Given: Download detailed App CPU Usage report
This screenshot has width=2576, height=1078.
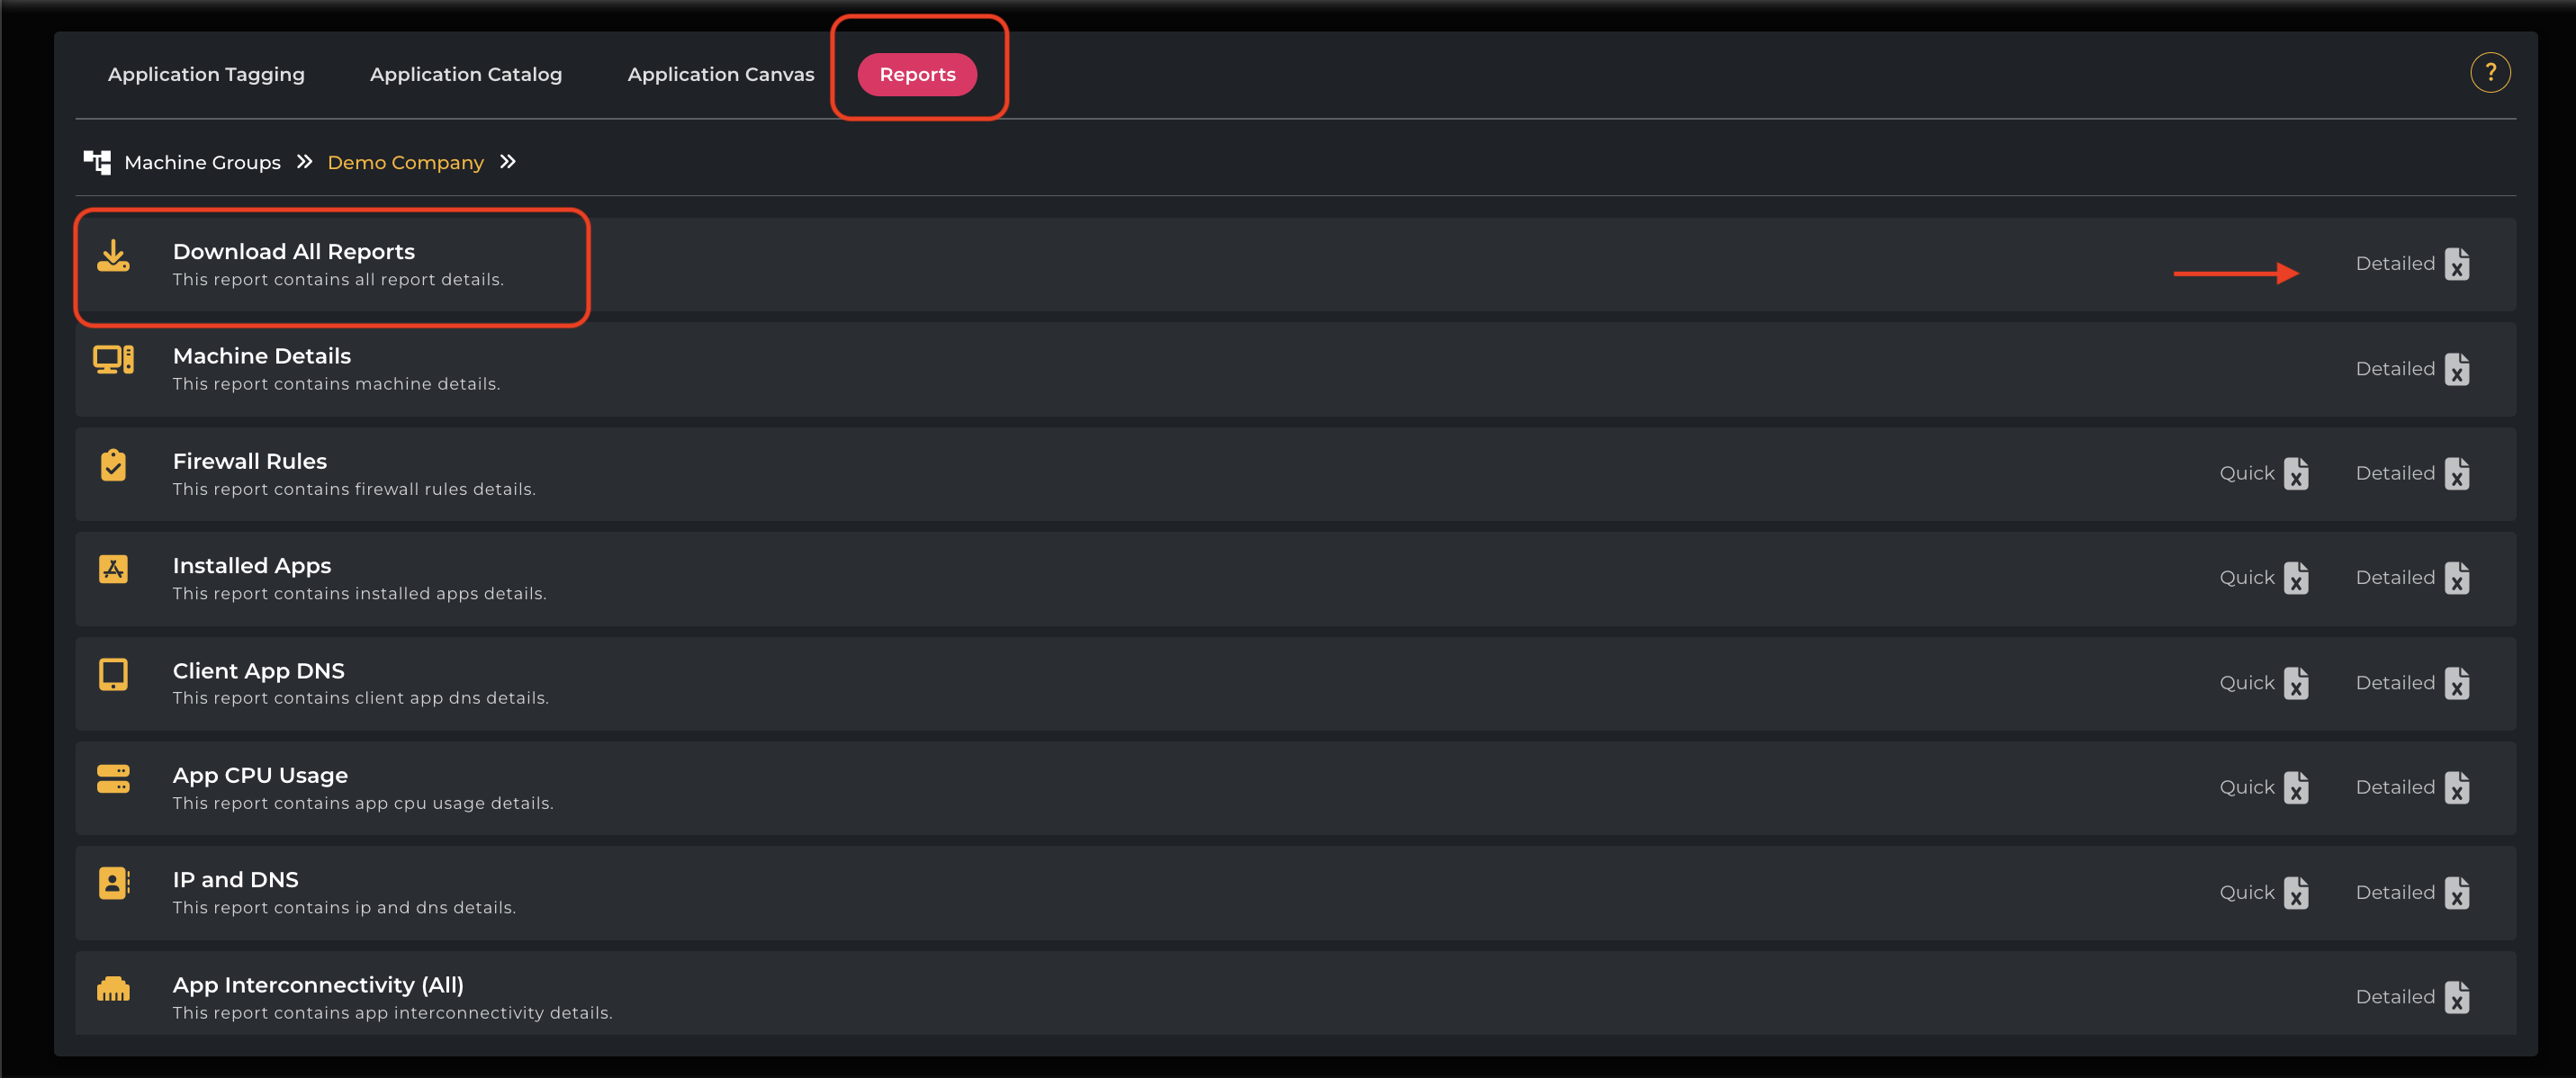Looking at the screenshot, I should [2456, 788].
